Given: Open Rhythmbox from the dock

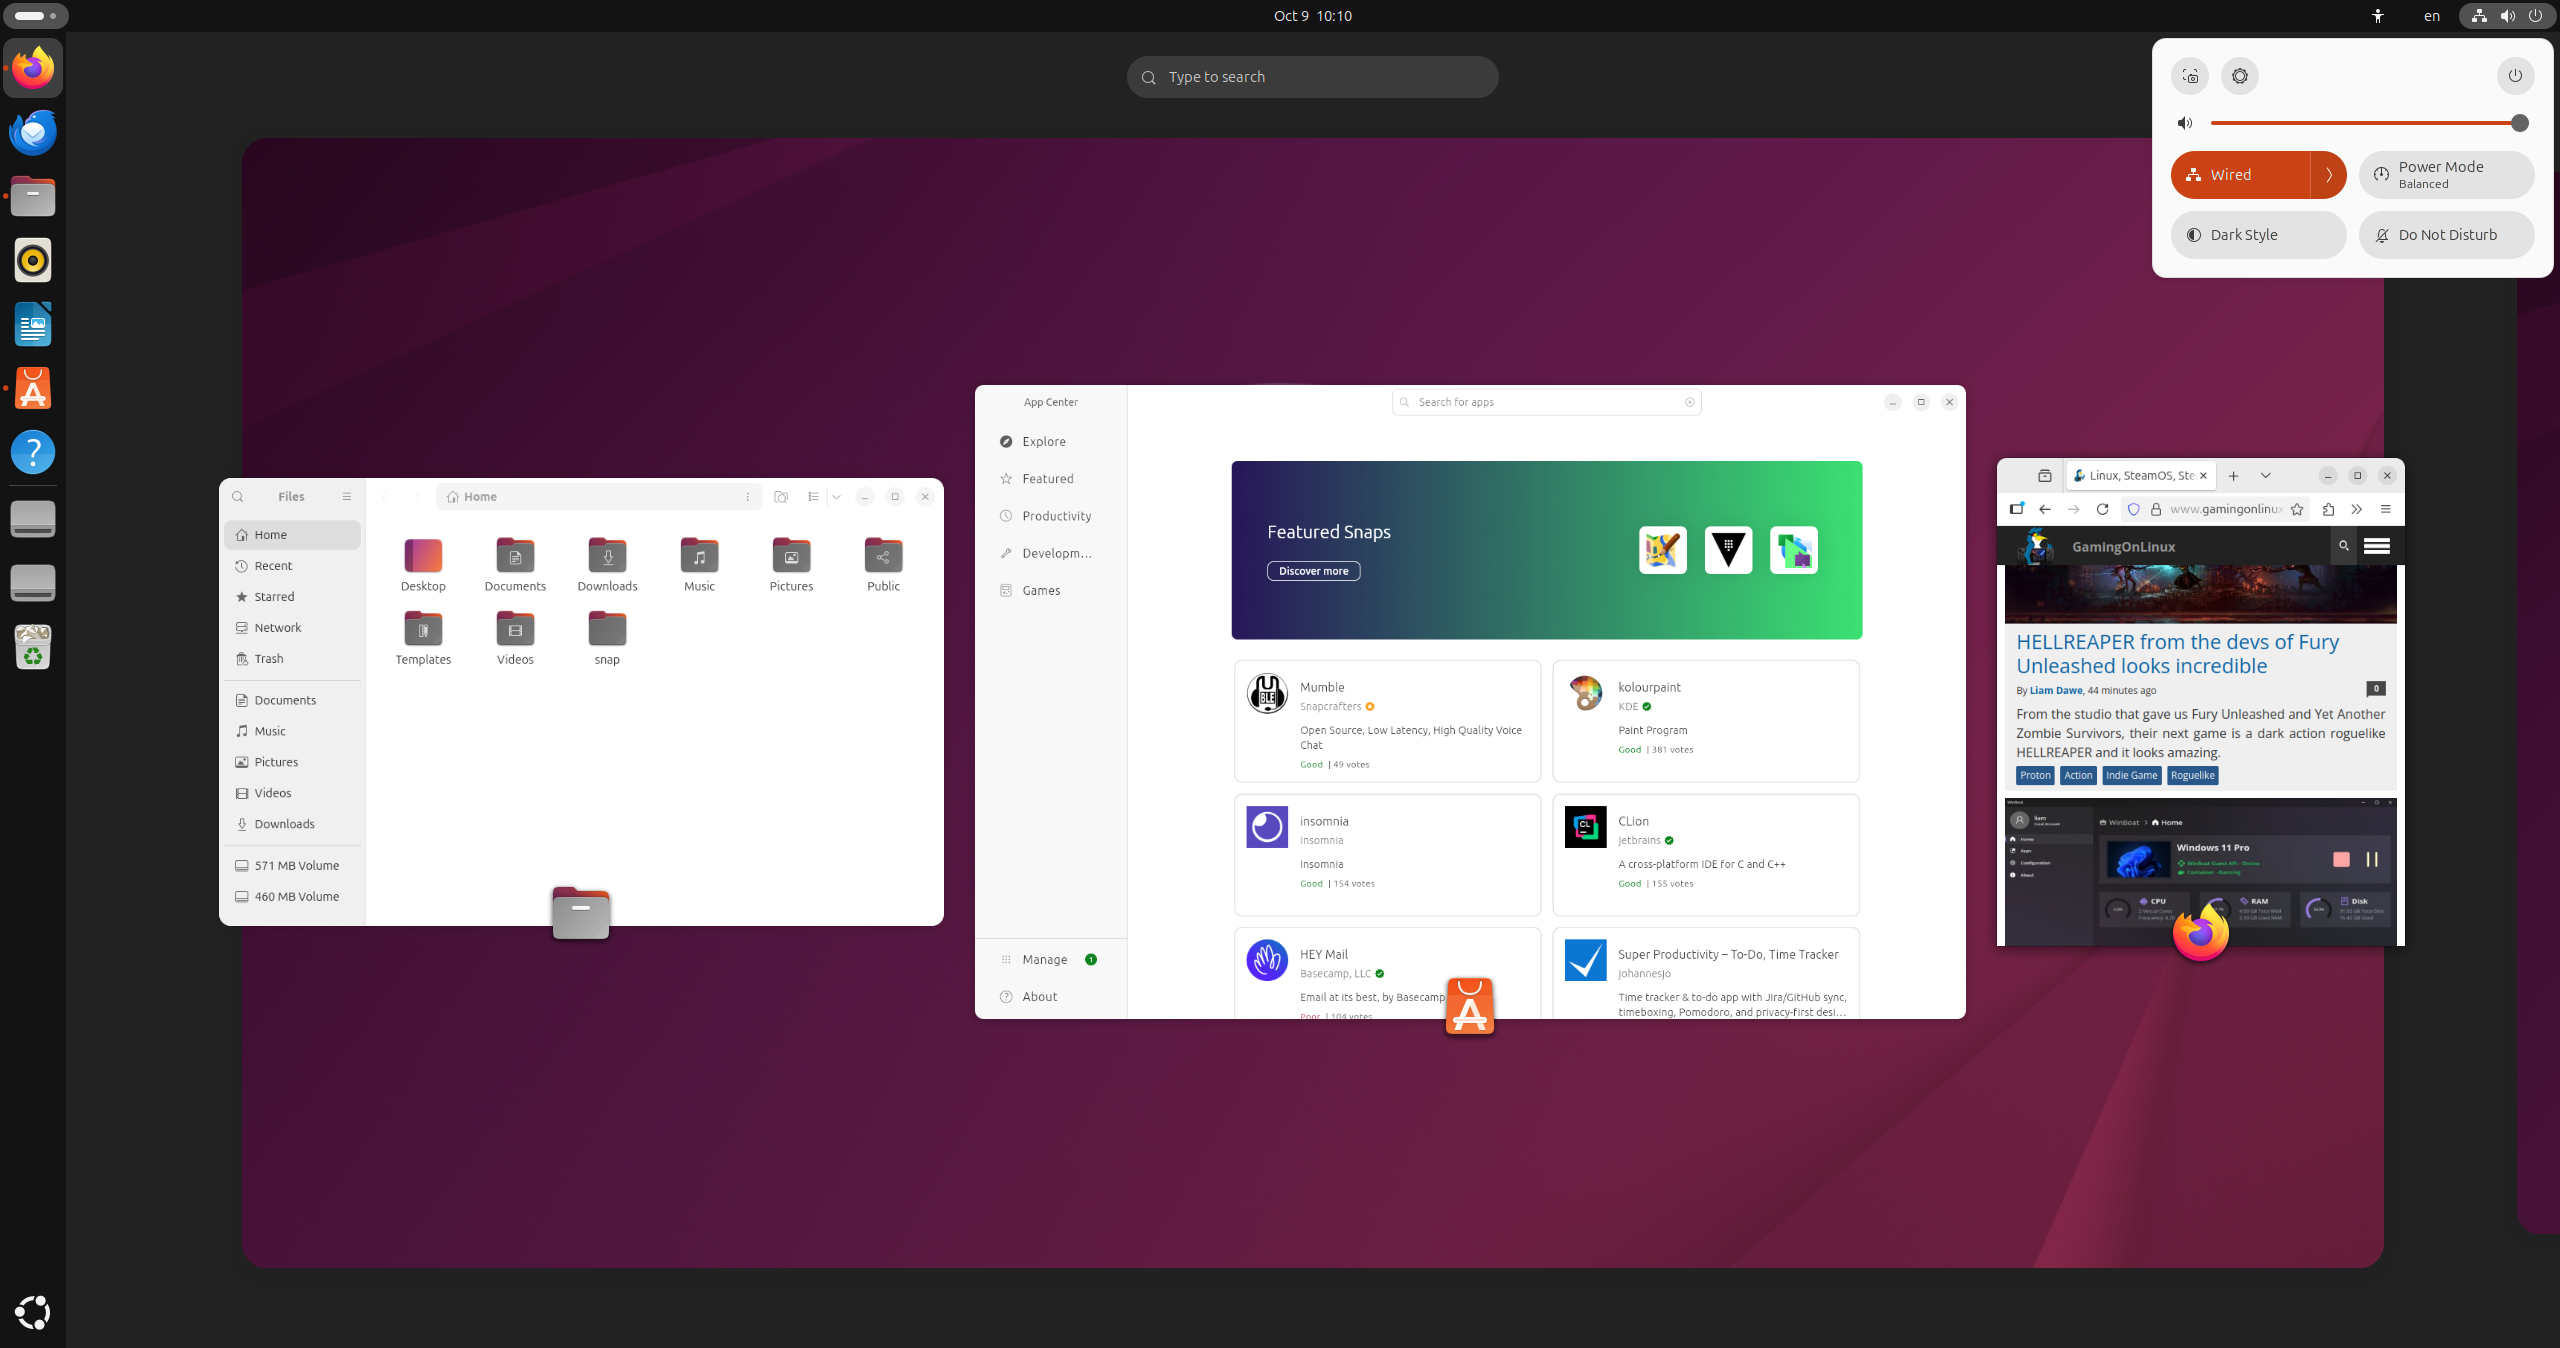Looking at the screenshot, I should tap(33, 260).
